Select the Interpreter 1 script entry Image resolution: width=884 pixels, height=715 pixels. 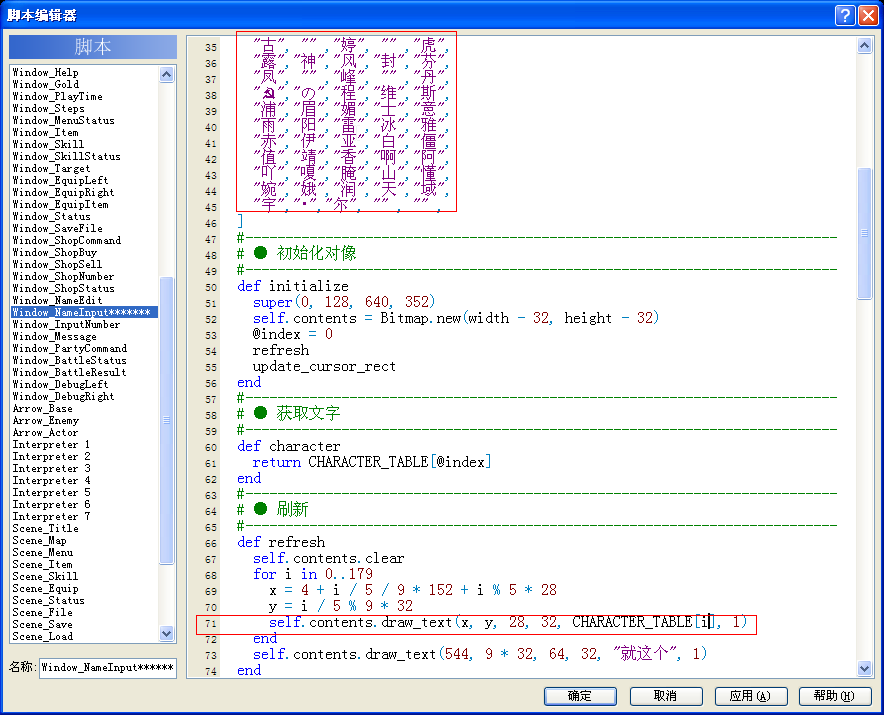(x=51, y=444)
